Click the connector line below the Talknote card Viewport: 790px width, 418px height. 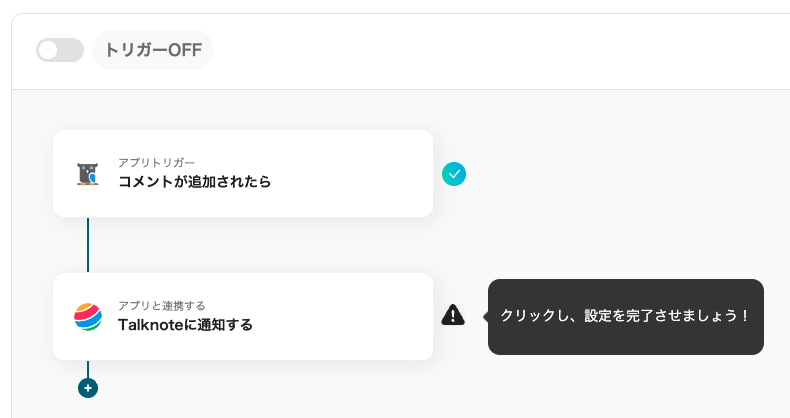click(x=88, y=368)
